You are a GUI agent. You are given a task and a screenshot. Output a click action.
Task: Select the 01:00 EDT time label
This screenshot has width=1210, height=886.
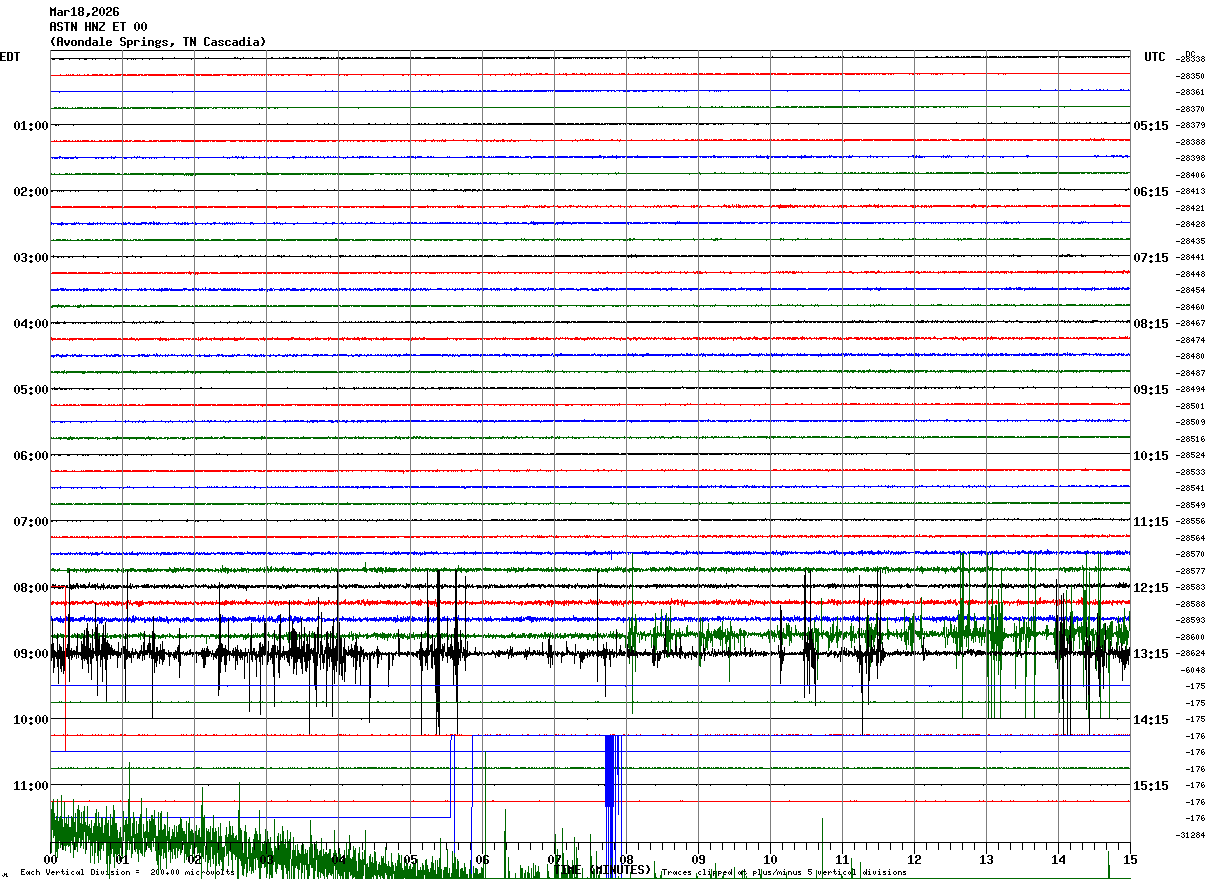click(30, 126)
